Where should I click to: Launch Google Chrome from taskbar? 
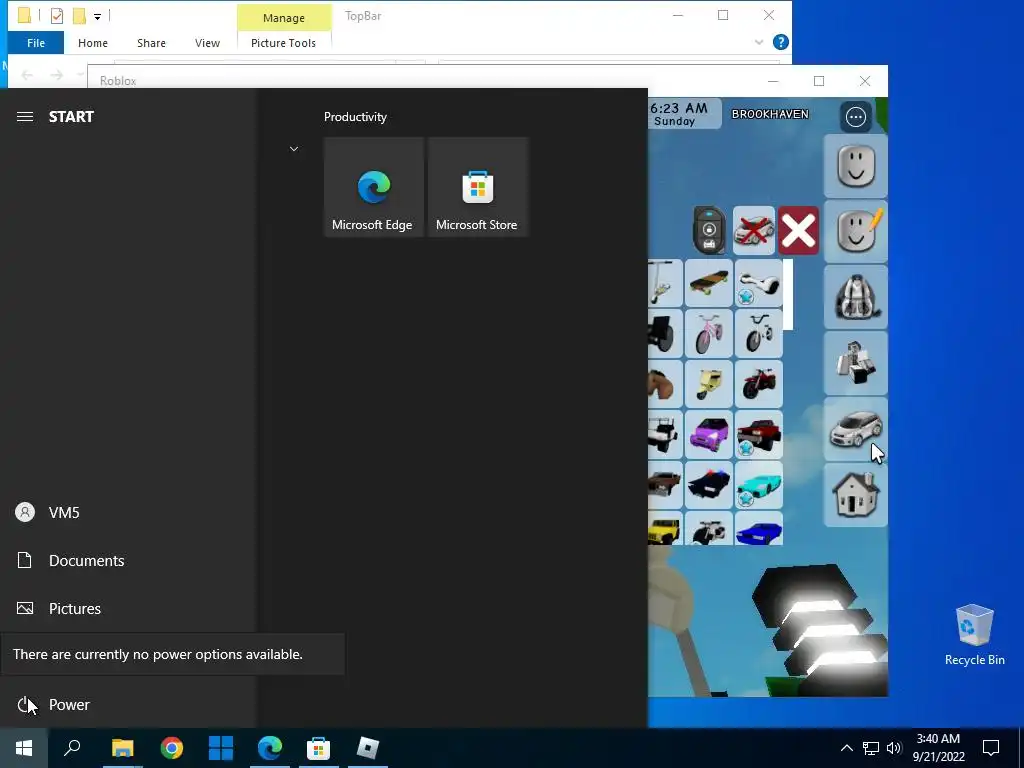172,748
